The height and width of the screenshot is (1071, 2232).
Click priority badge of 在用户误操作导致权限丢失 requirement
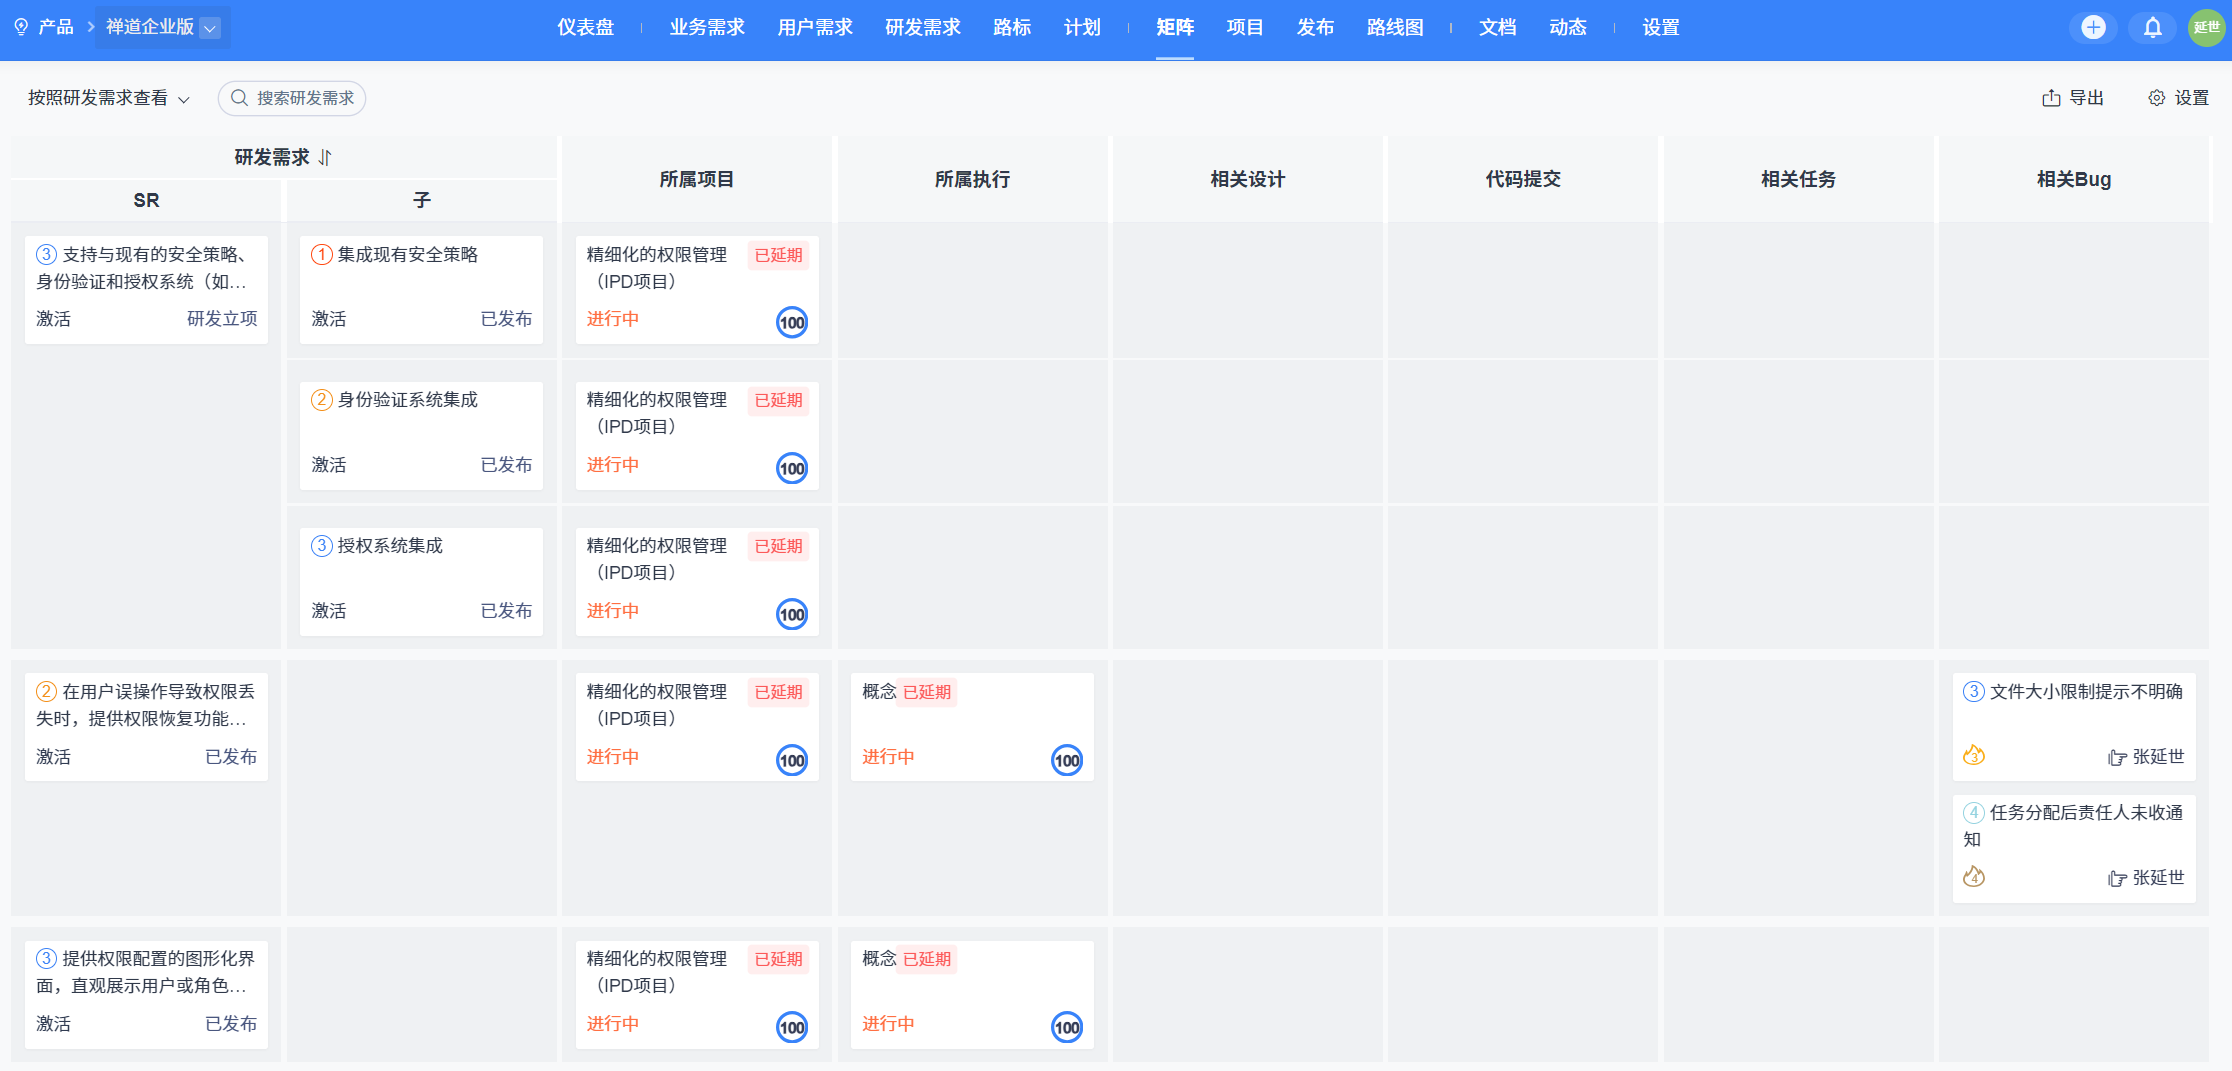(47, 692)
